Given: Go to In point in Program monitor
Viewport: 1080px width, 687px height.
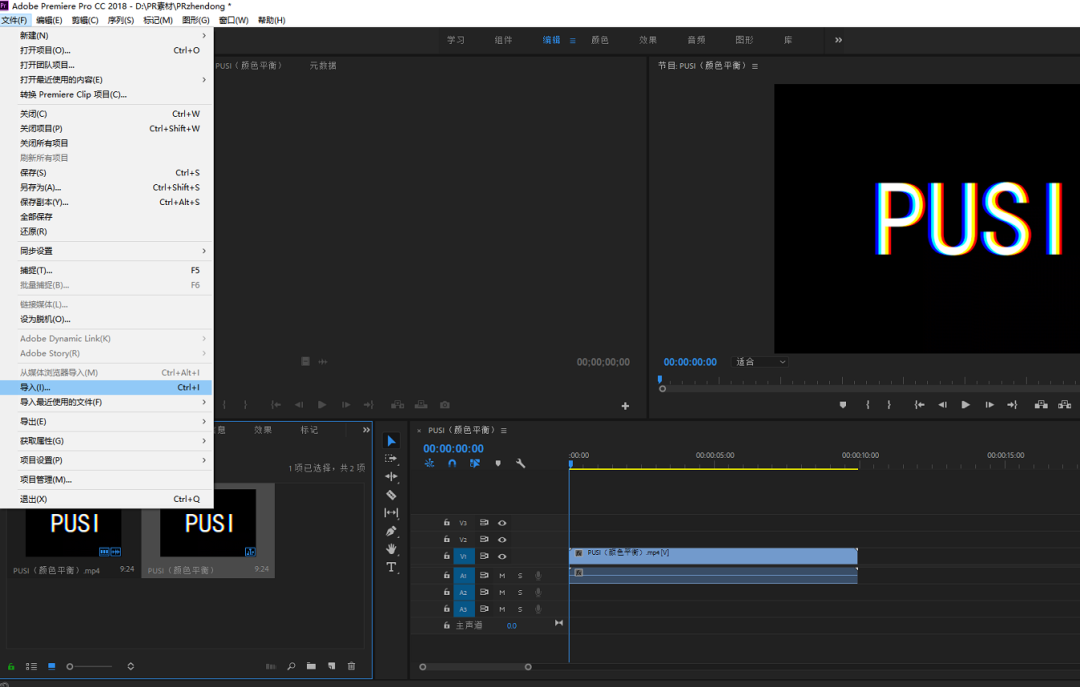Looking at the screenshot, I should (919, 405).
